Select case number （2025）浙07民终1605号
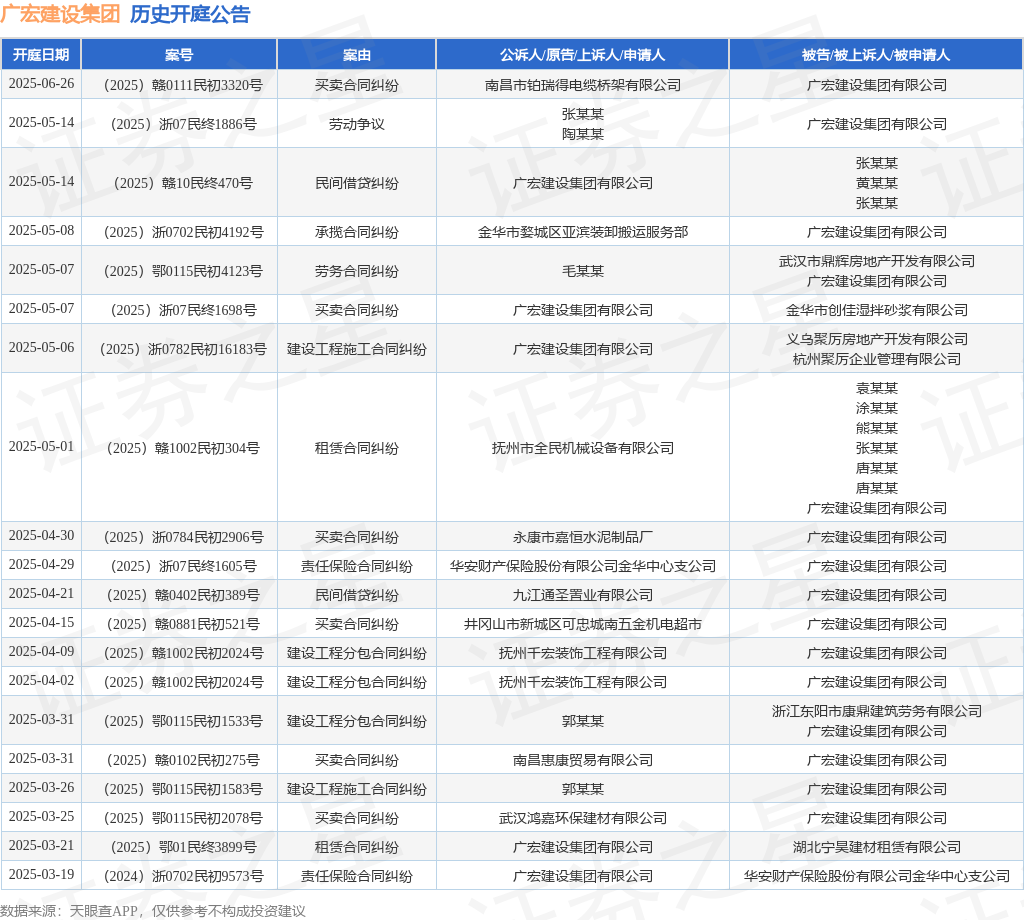 (x=179, y=566)
